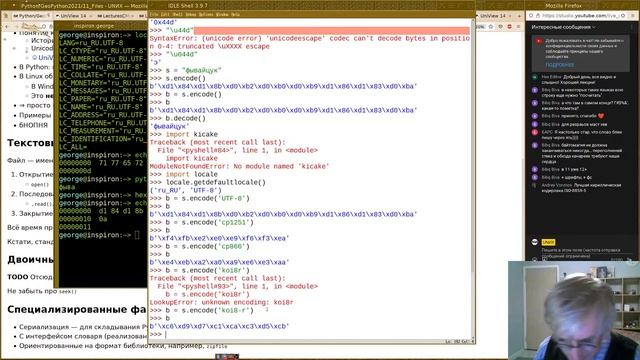
Task: Click the shield extension icon in Firefox toolbar
Action: (x=500, y=27)
